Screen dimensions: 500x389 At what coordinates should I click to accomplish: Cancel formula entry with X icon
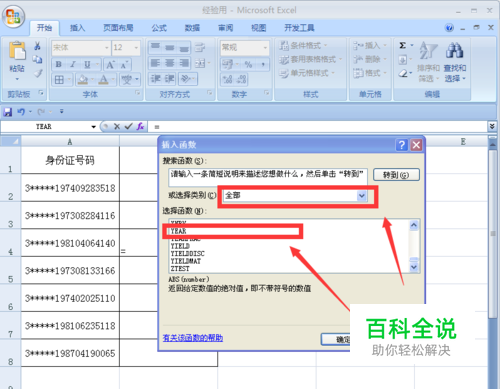117,126
